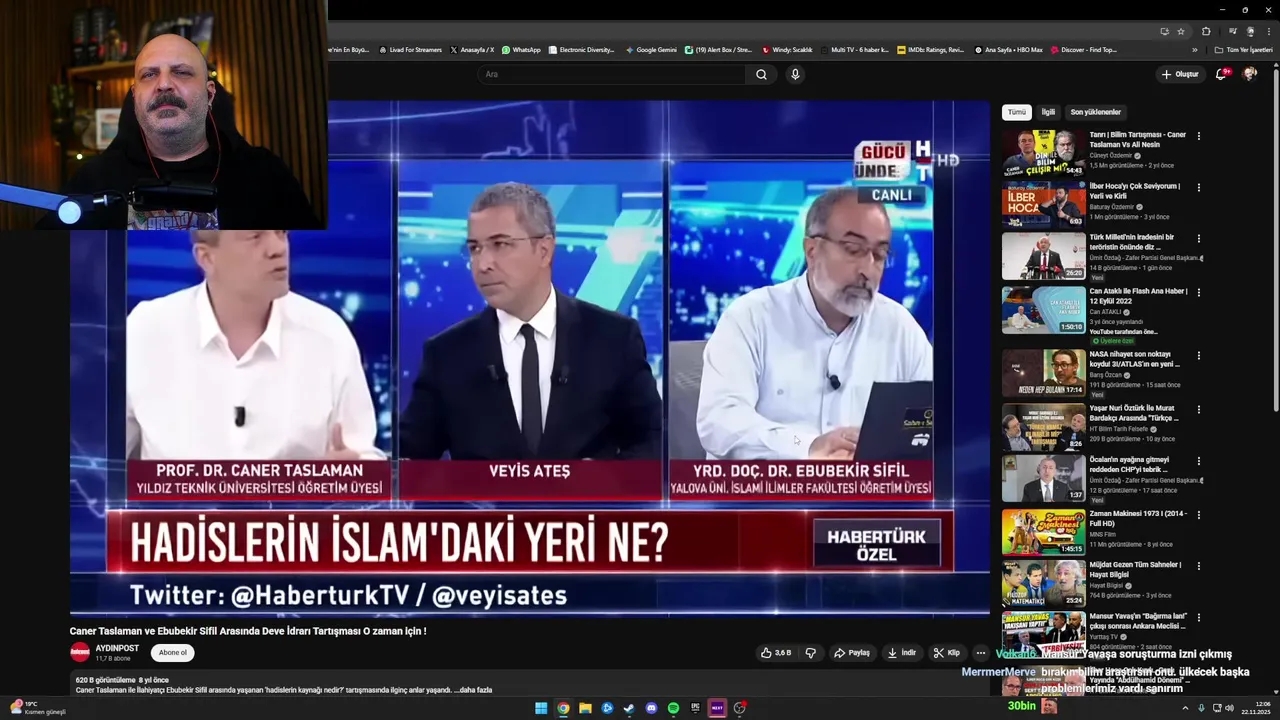This screenshot has width=1280, height=720.
Task: Open the weather widget showing 19°C
Action: click(x=37, y=708)
